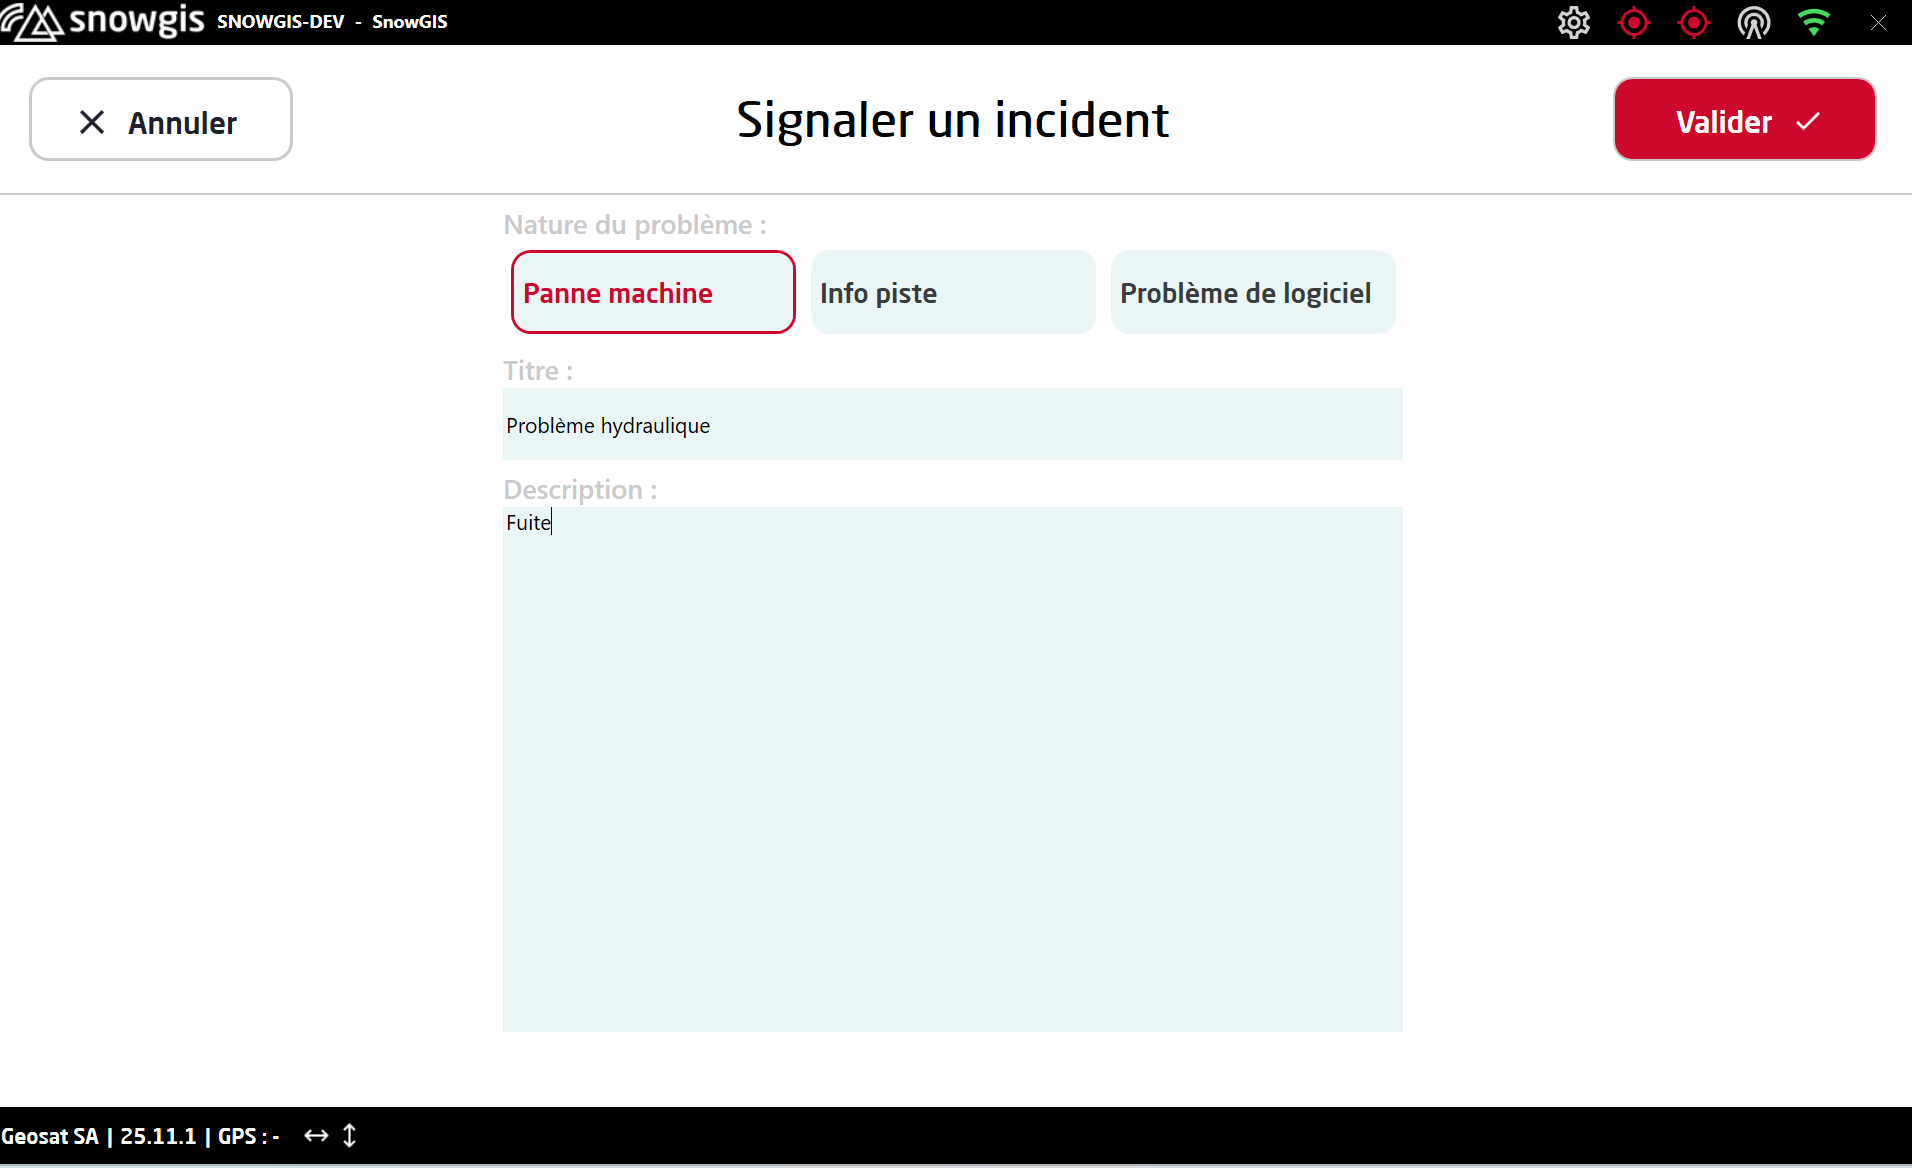Focus the Titre input field

(x=952, y=425)
